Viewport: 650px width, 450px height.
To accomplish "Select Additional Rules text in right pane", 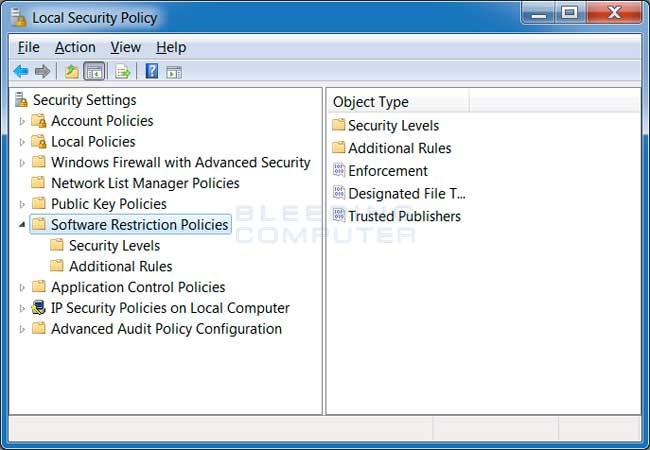I will click(x=400, y=148).
